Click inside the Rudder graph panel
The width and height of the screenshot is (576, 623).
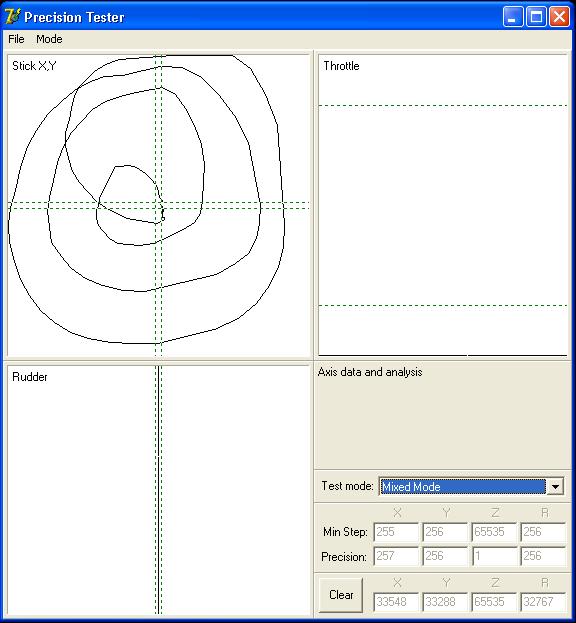158,490
